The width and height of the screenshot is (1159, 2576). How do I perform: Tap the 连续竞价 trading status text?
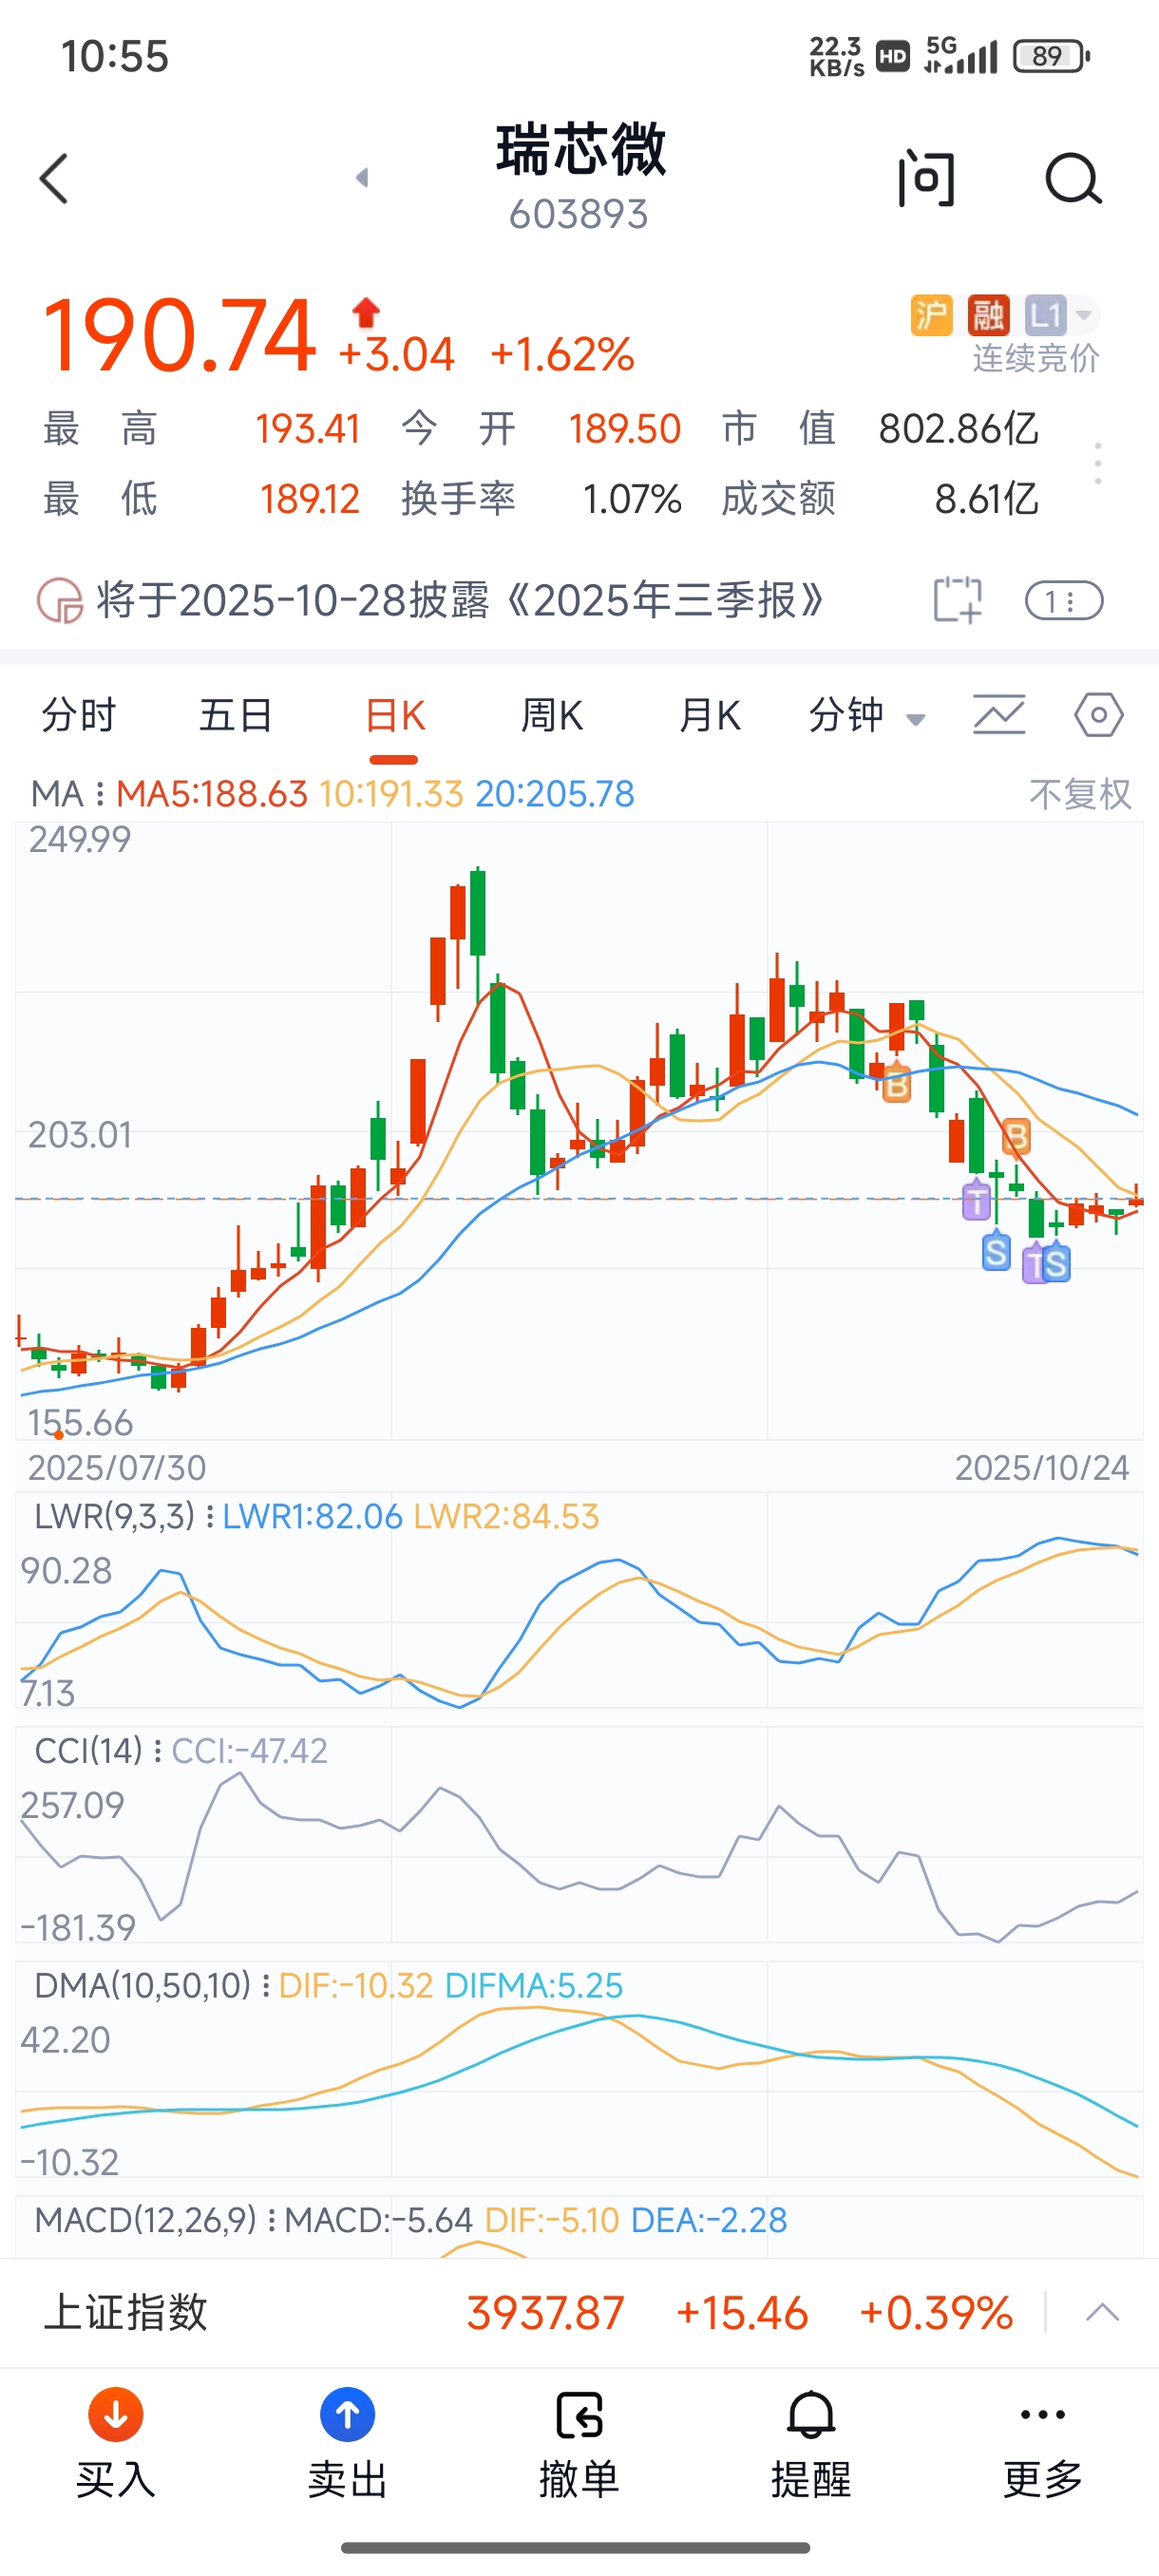tap(1036, 358)
